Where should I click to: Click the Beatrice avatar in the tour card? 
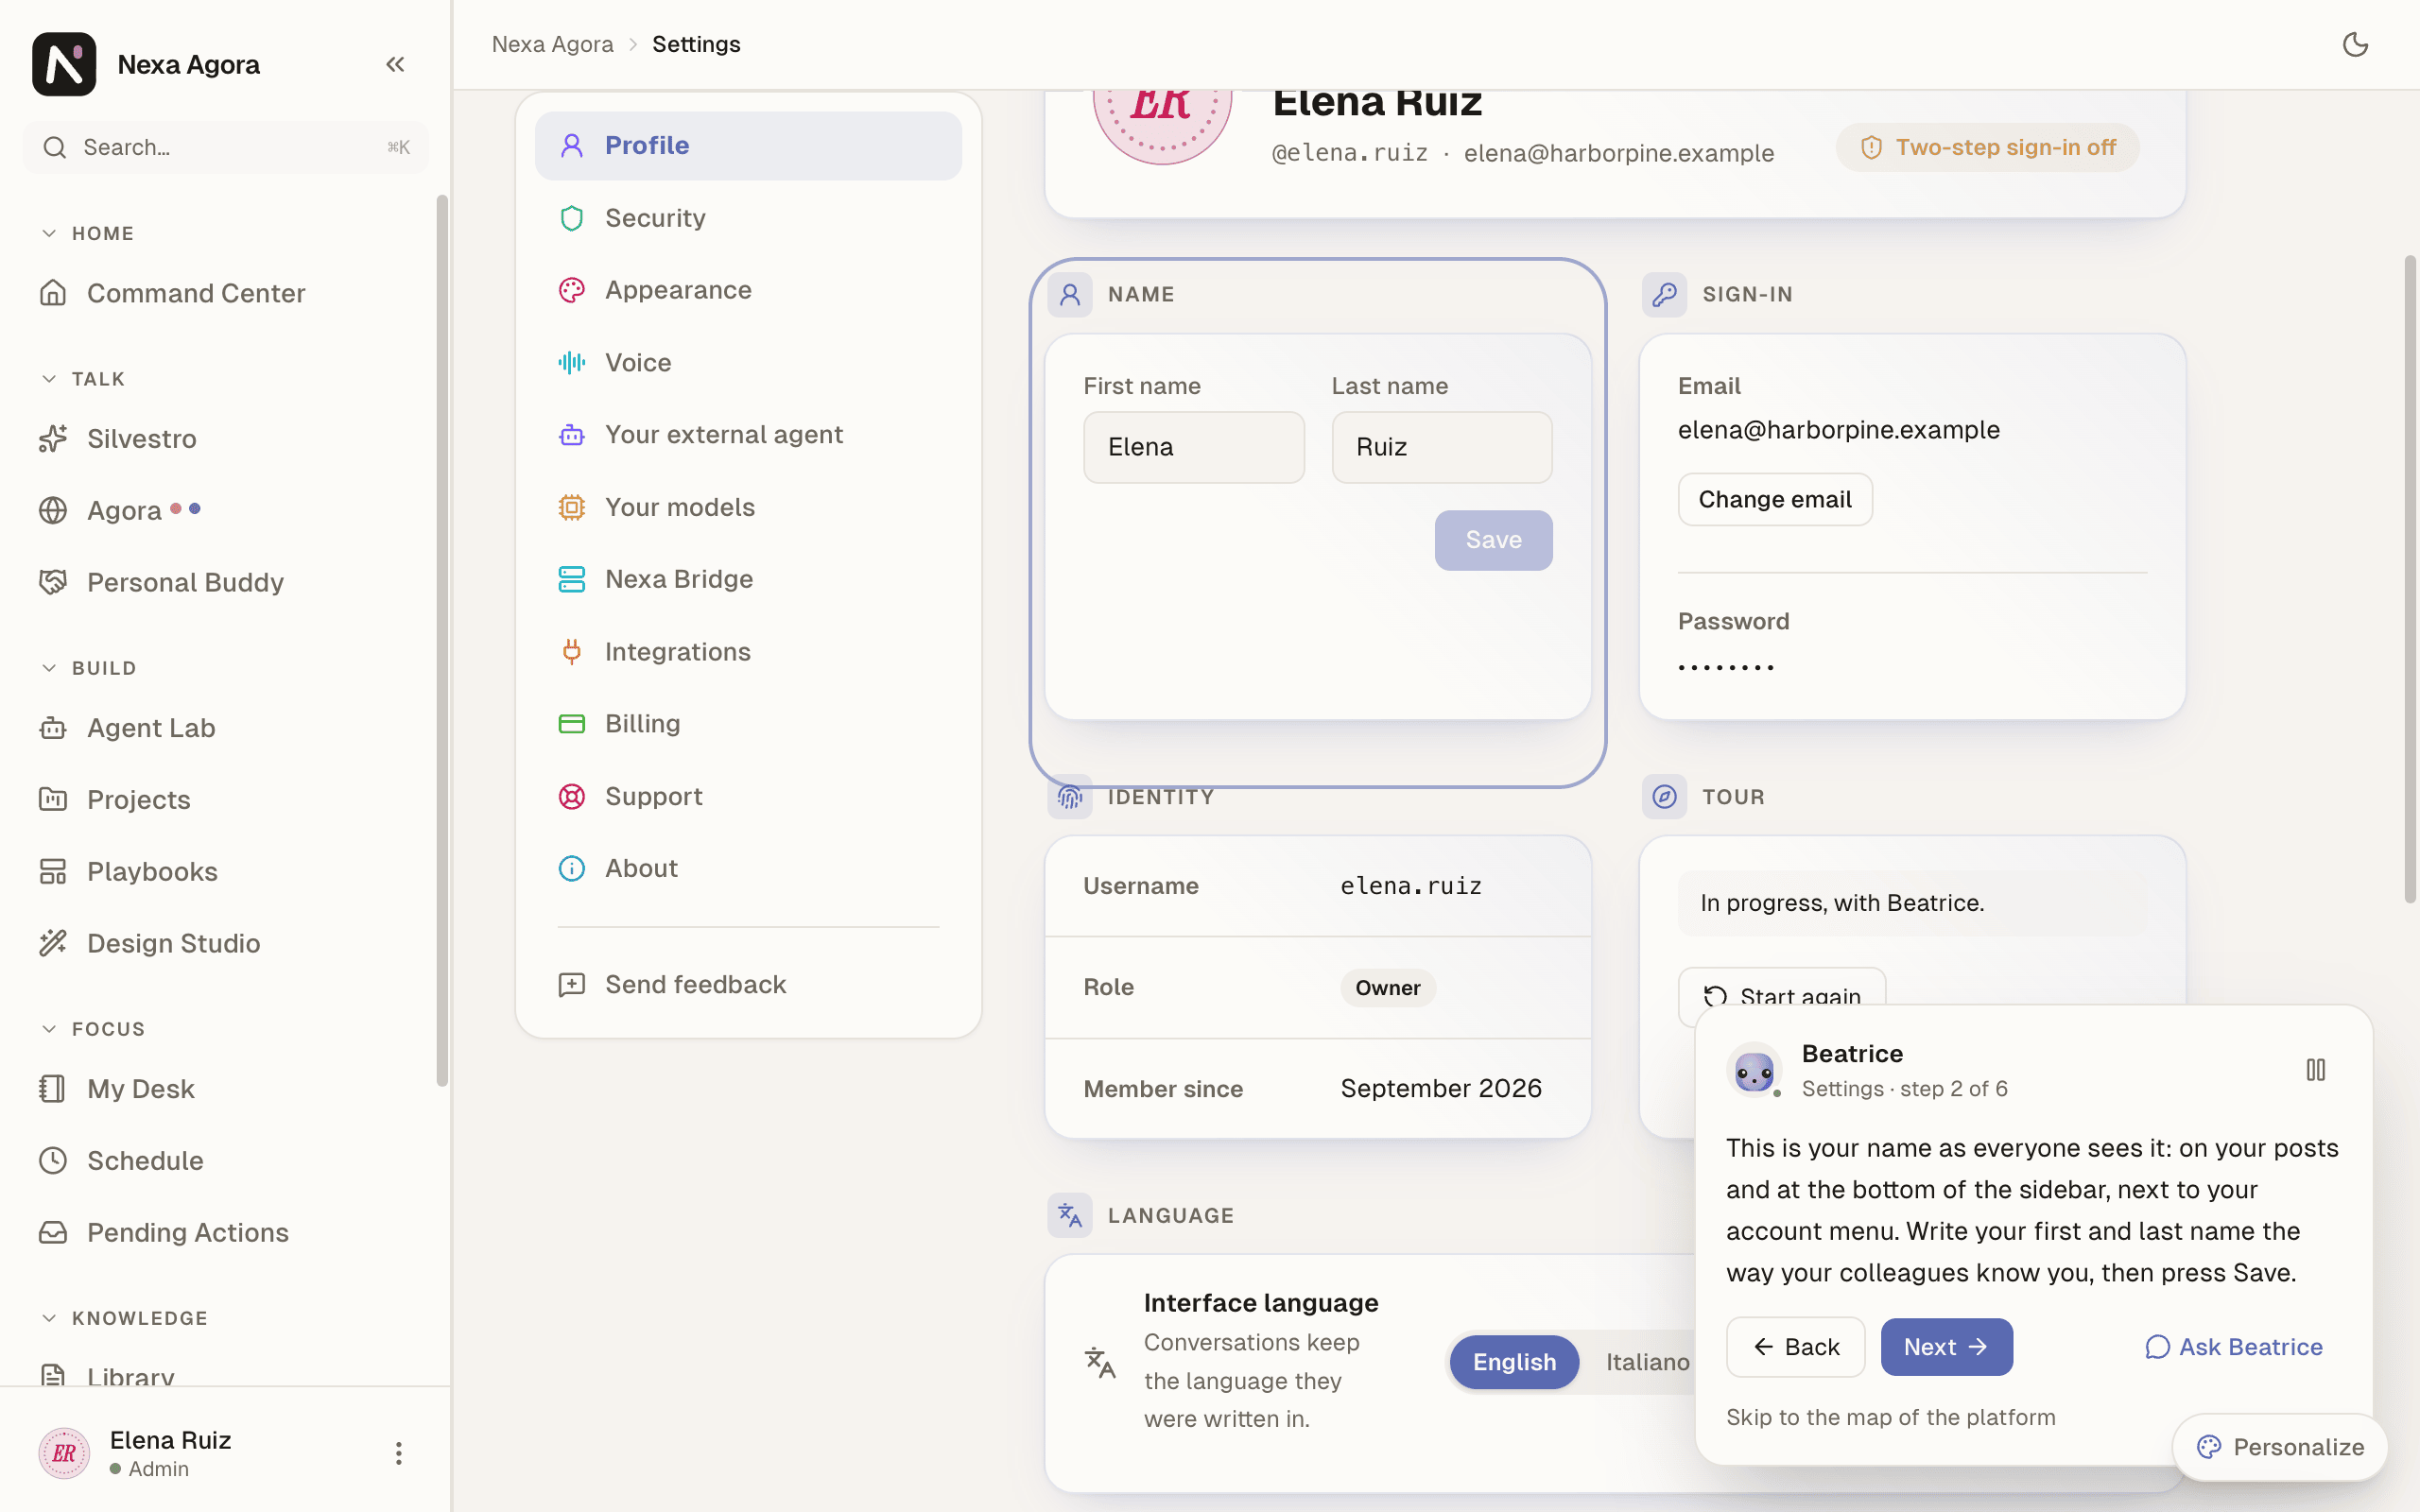point(1754,1070)
